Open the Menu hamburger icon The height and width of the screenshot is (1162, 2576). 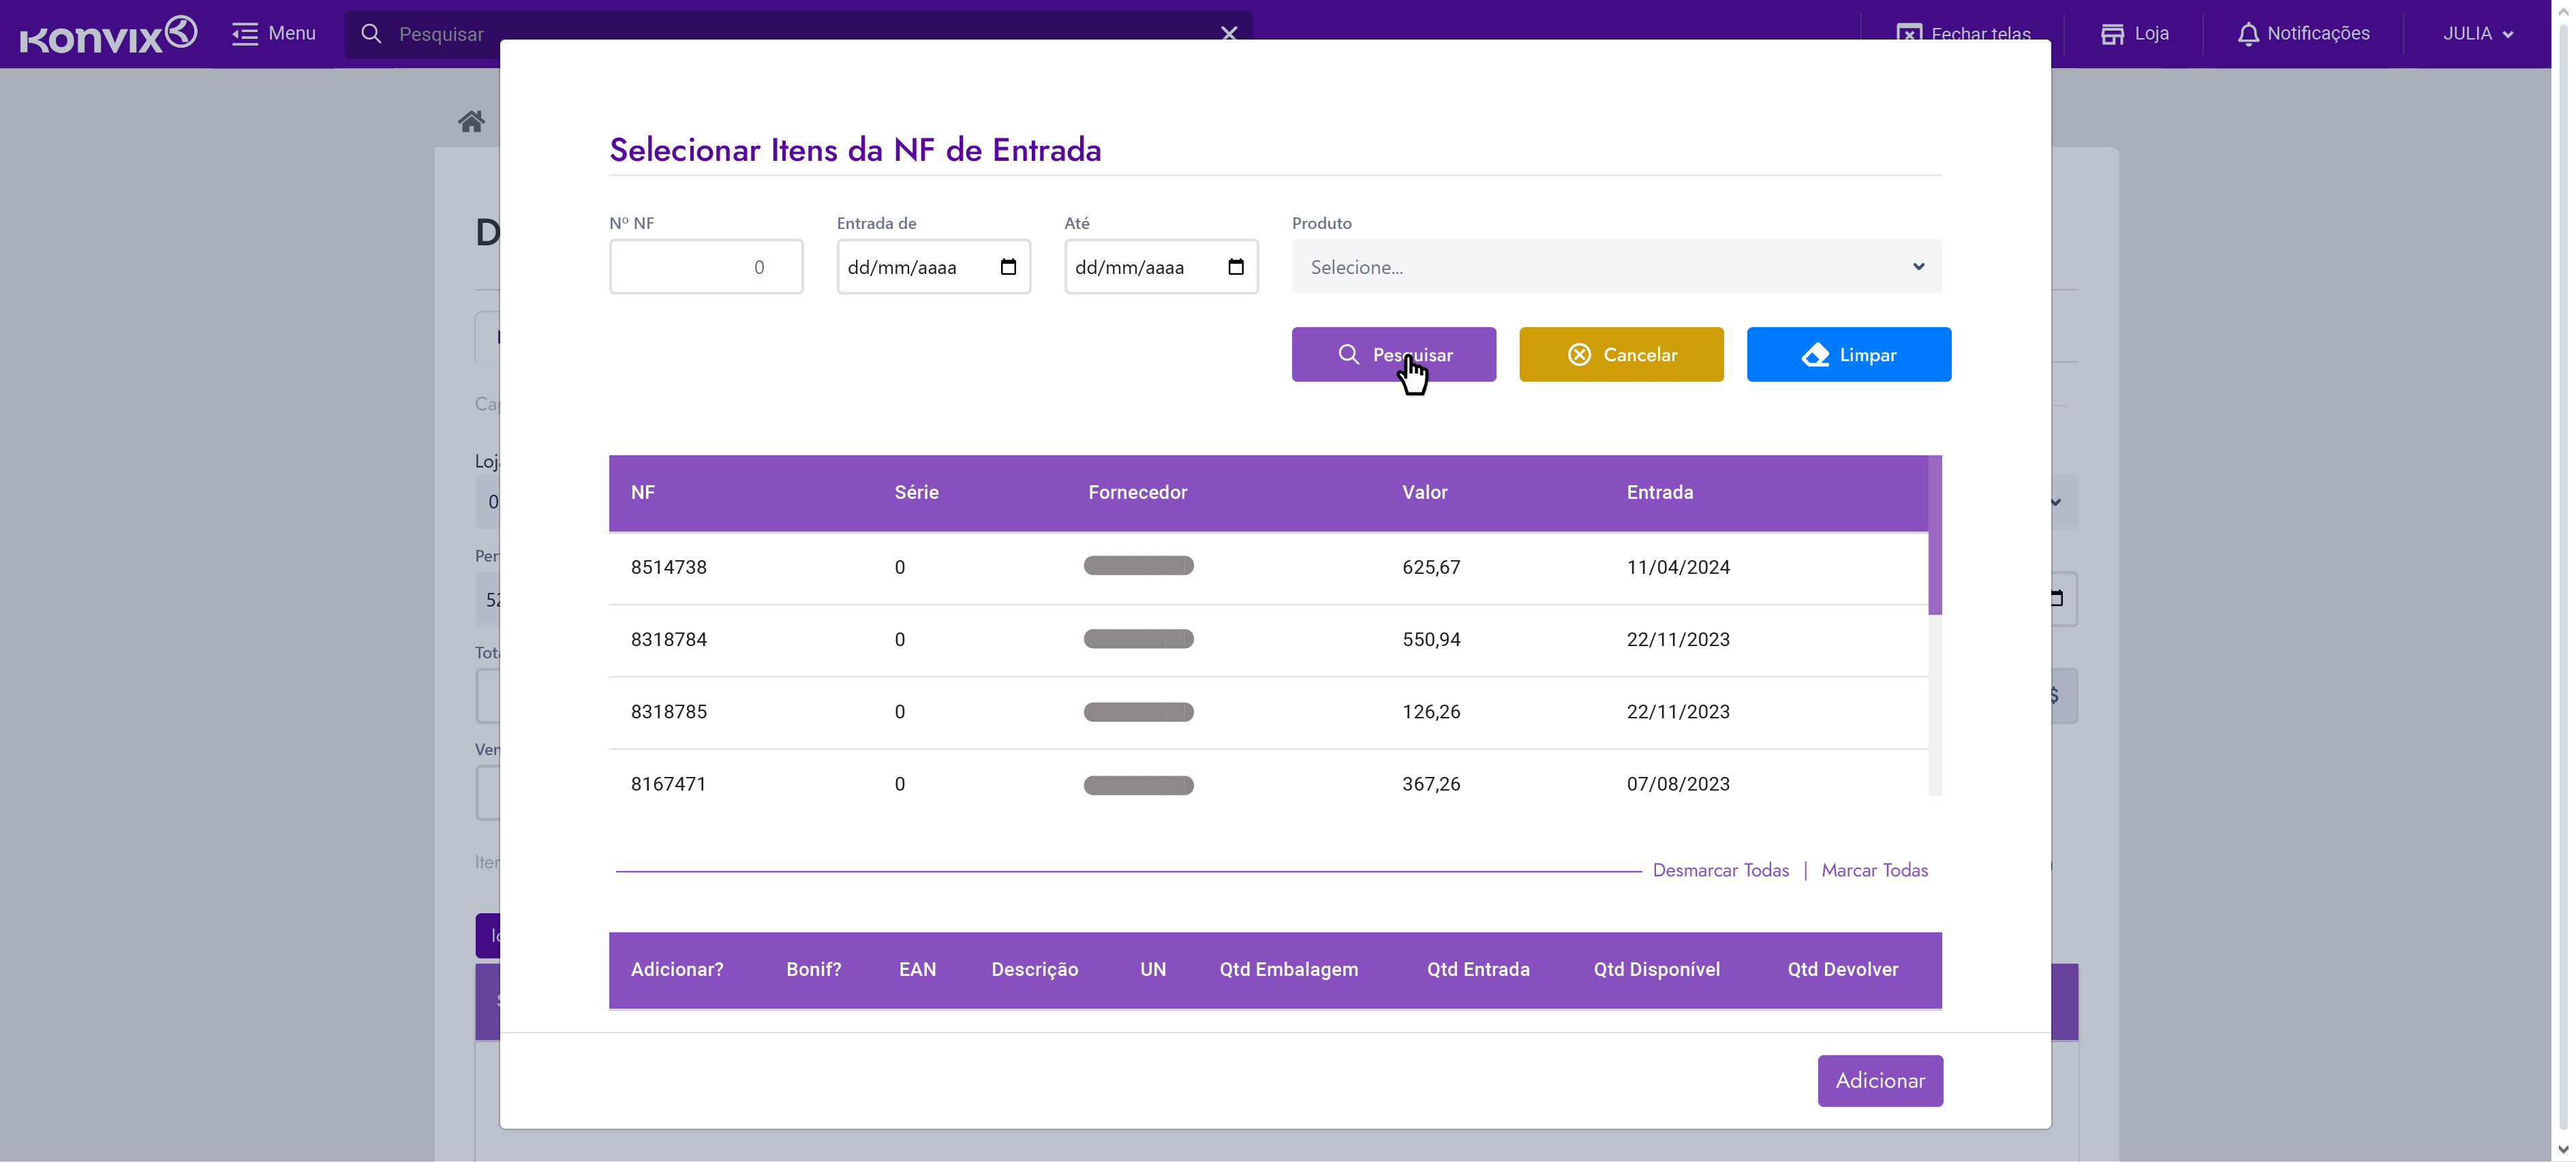(x=244, y=33)
